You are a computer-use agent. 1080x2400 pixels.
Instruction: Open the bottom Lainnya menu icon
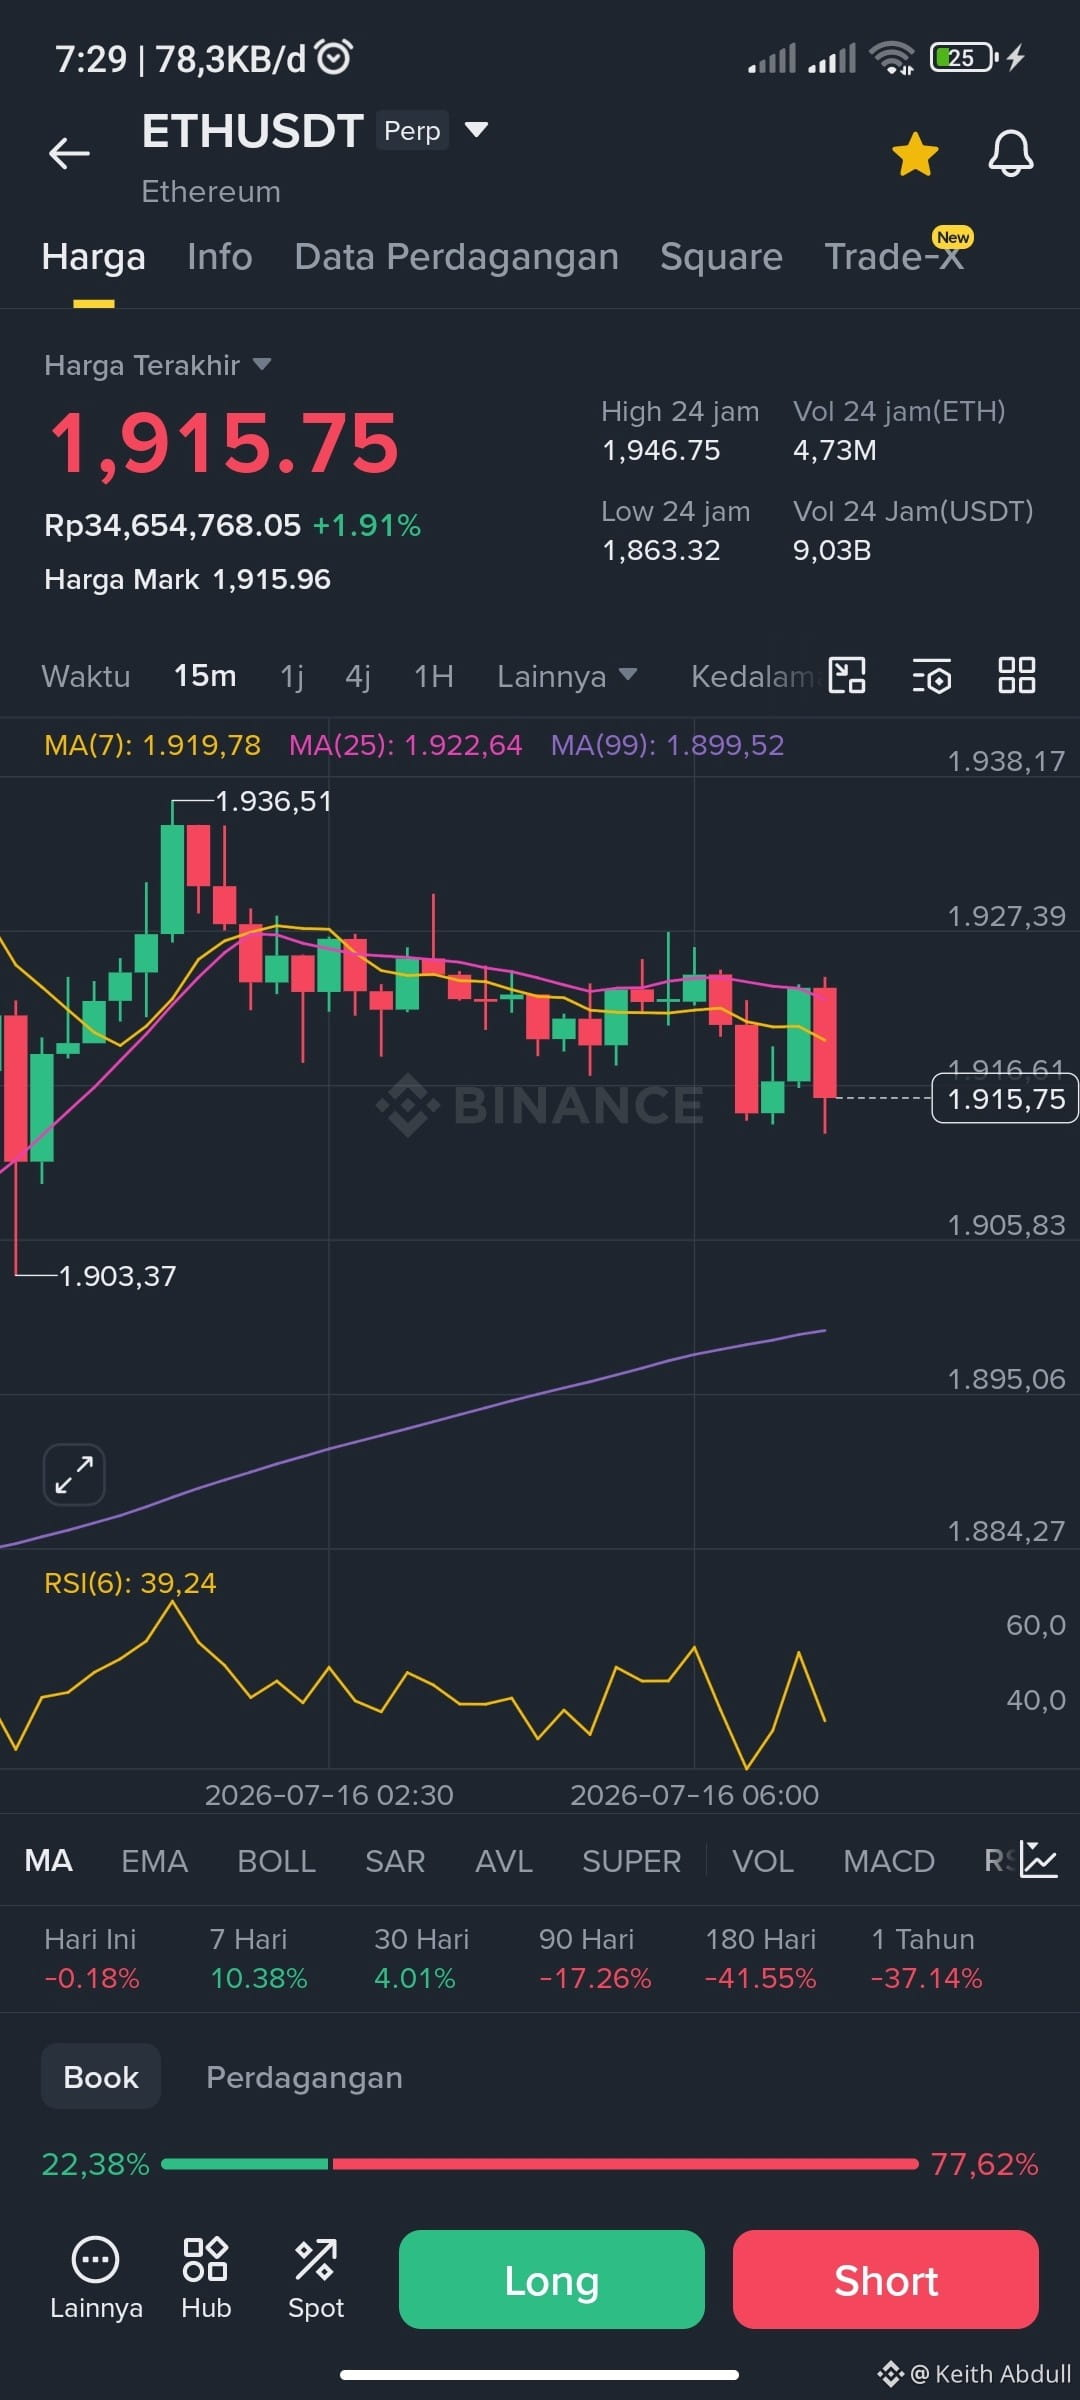click(x=96, y=2279)
